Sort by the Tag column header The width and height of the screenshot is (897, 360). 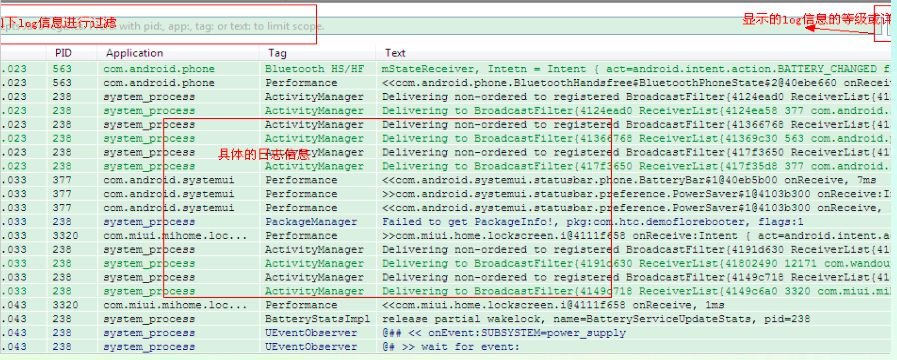pos(277,53)
